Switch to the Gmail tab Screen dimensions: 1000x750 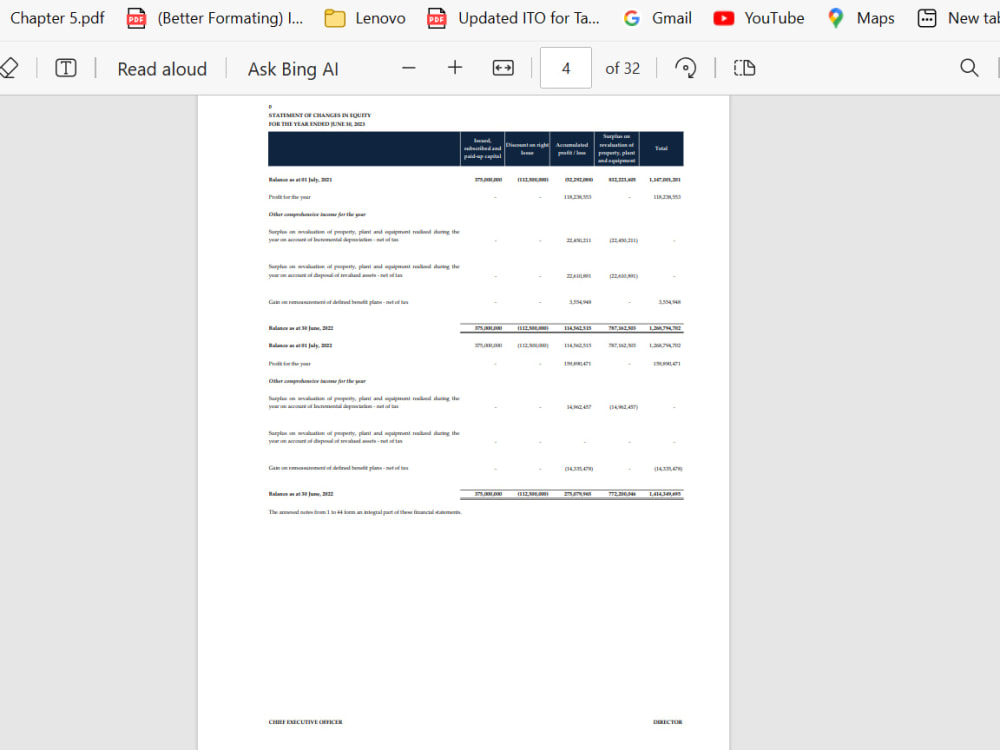tap(656, 17)
